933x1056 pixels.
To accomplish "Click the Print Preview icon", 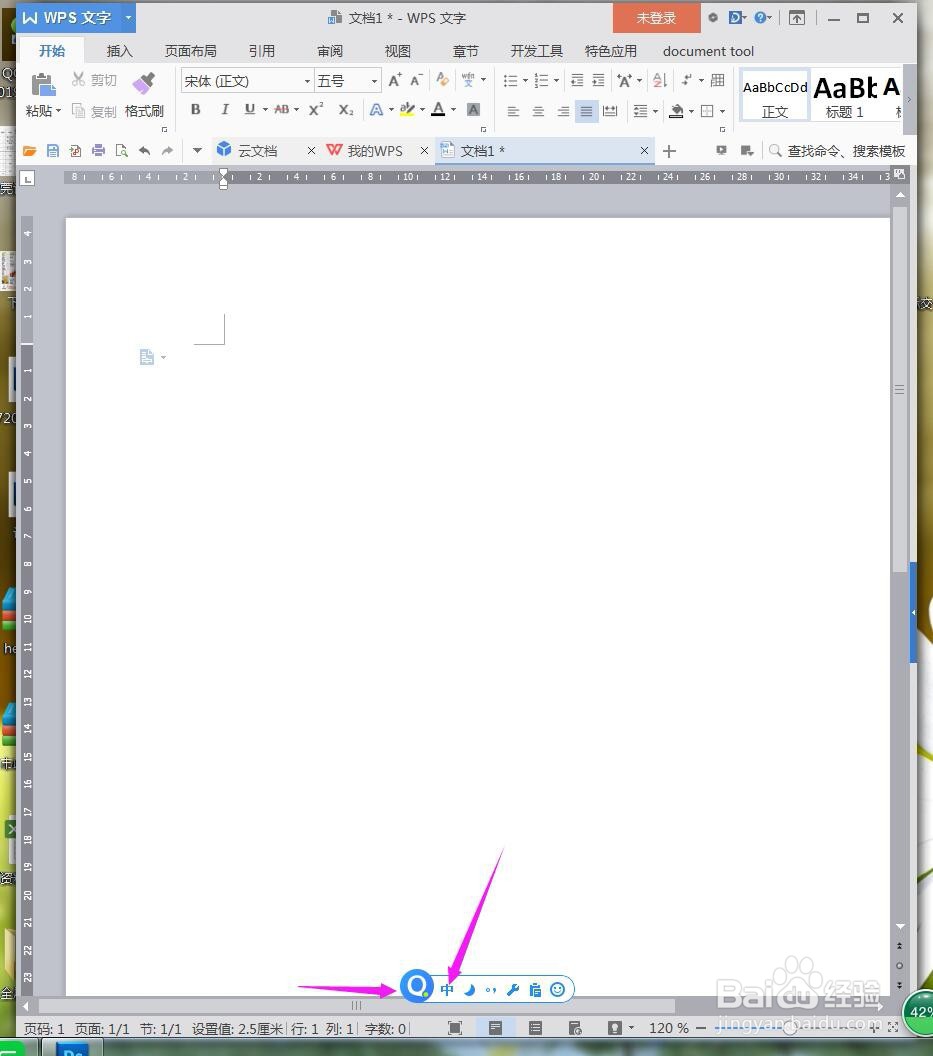I will 121,151.
